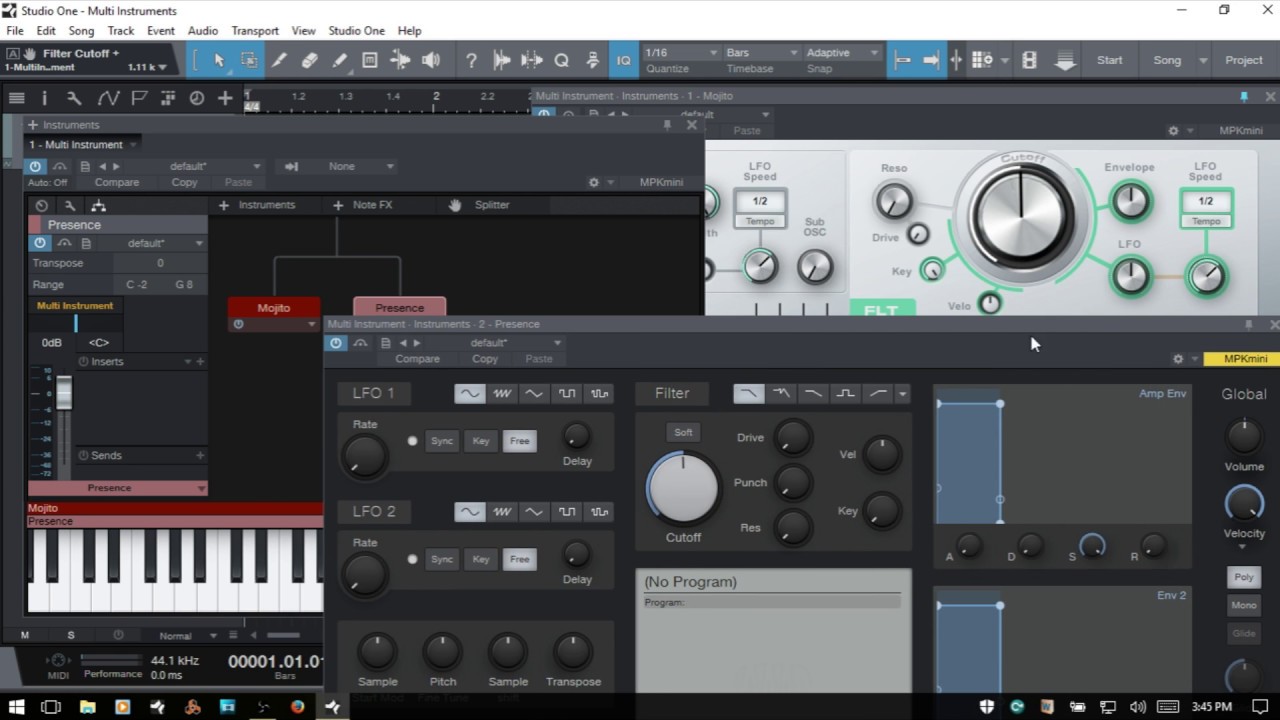The height and width of the screenshot is (720, 1280).
Task: Click the MIDI activity icon in the transport bar
Action: (57, 660)
